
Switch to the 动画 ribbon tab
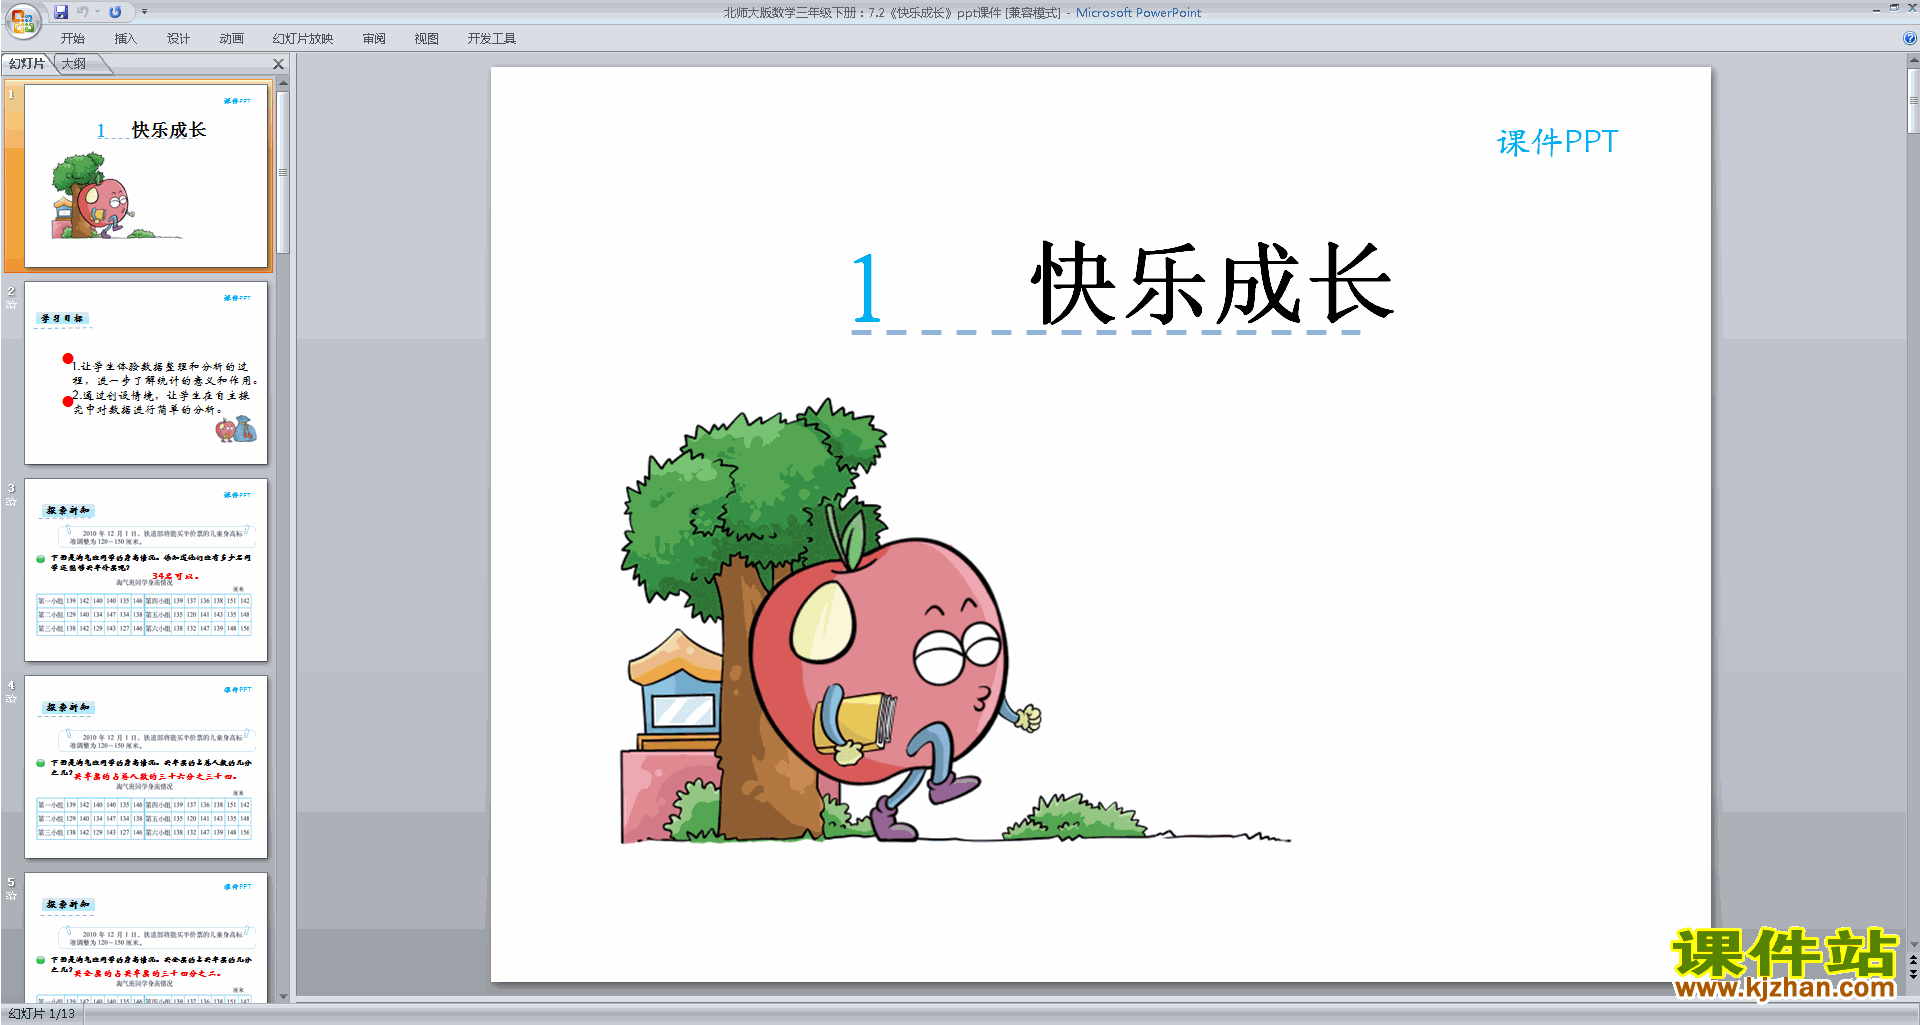coord(231,38)
